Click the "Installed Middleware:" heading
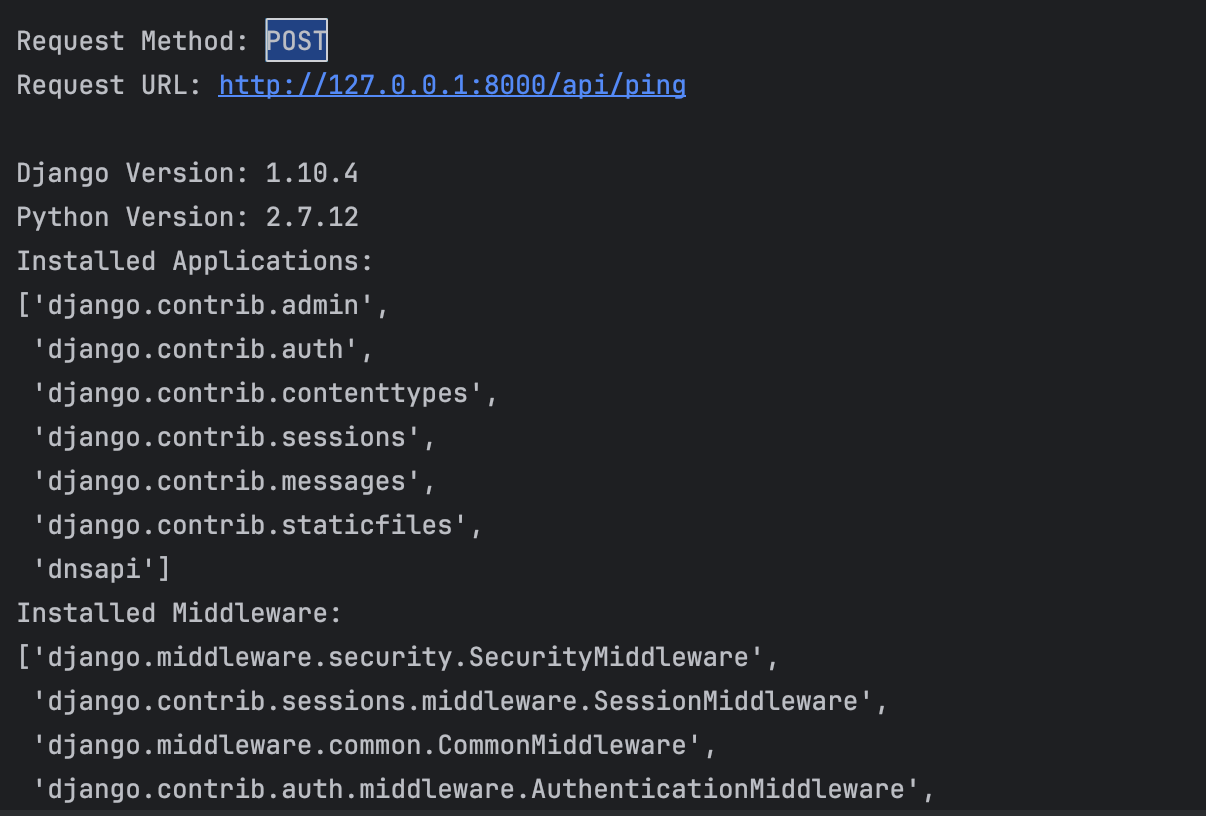The height and width of the screenshot is (816, 1206). pyautogui.click(x=179, y=613)
